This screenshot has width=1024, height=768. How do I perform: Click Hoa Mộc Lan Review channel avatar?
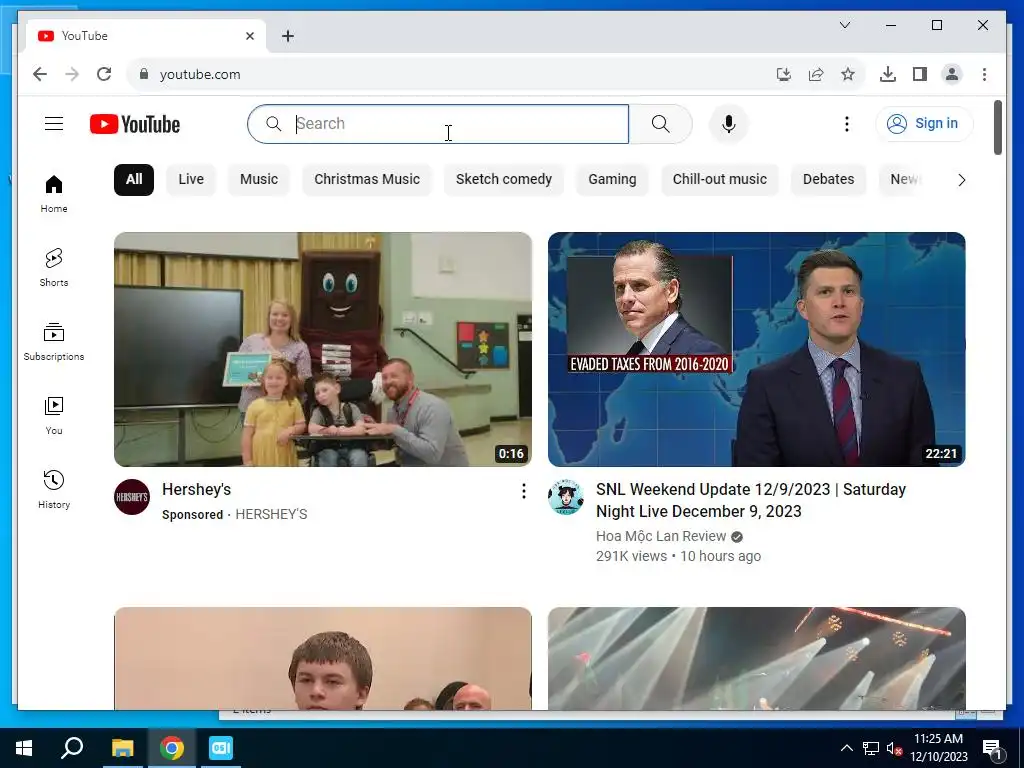pyautogui.click(x=566, y=497)
